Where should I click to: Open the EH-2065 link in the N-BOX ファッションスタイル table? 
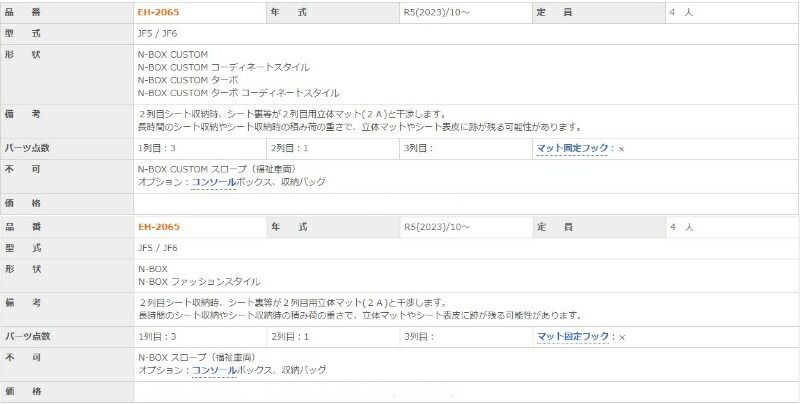[159, 227]
